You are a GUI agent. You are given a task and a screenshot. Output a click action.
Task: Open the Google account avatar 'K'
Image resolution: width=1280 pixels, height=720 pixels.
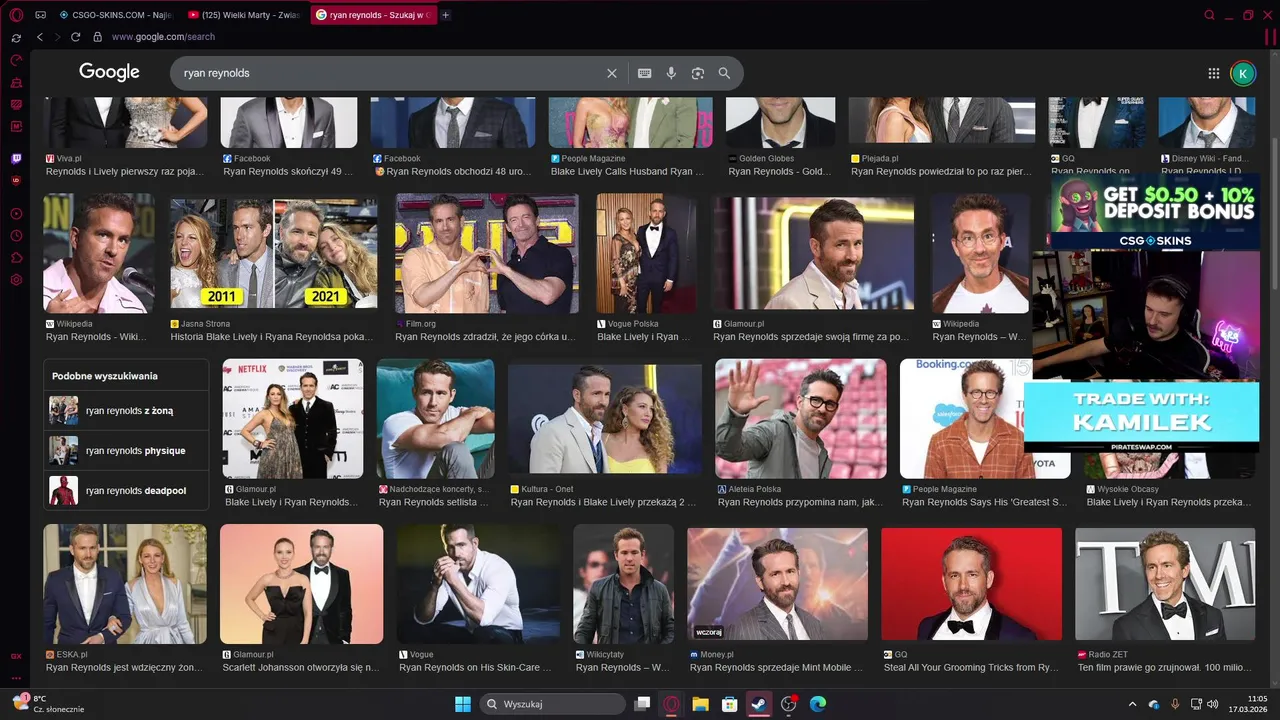point(1243,73)
